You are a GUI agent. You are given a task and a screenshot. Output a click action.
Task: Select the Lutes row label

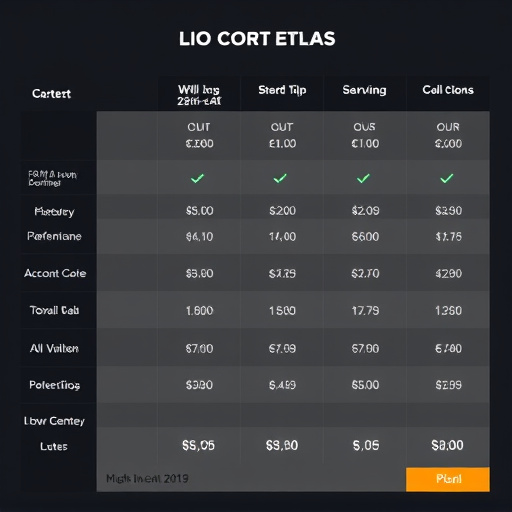54,446
